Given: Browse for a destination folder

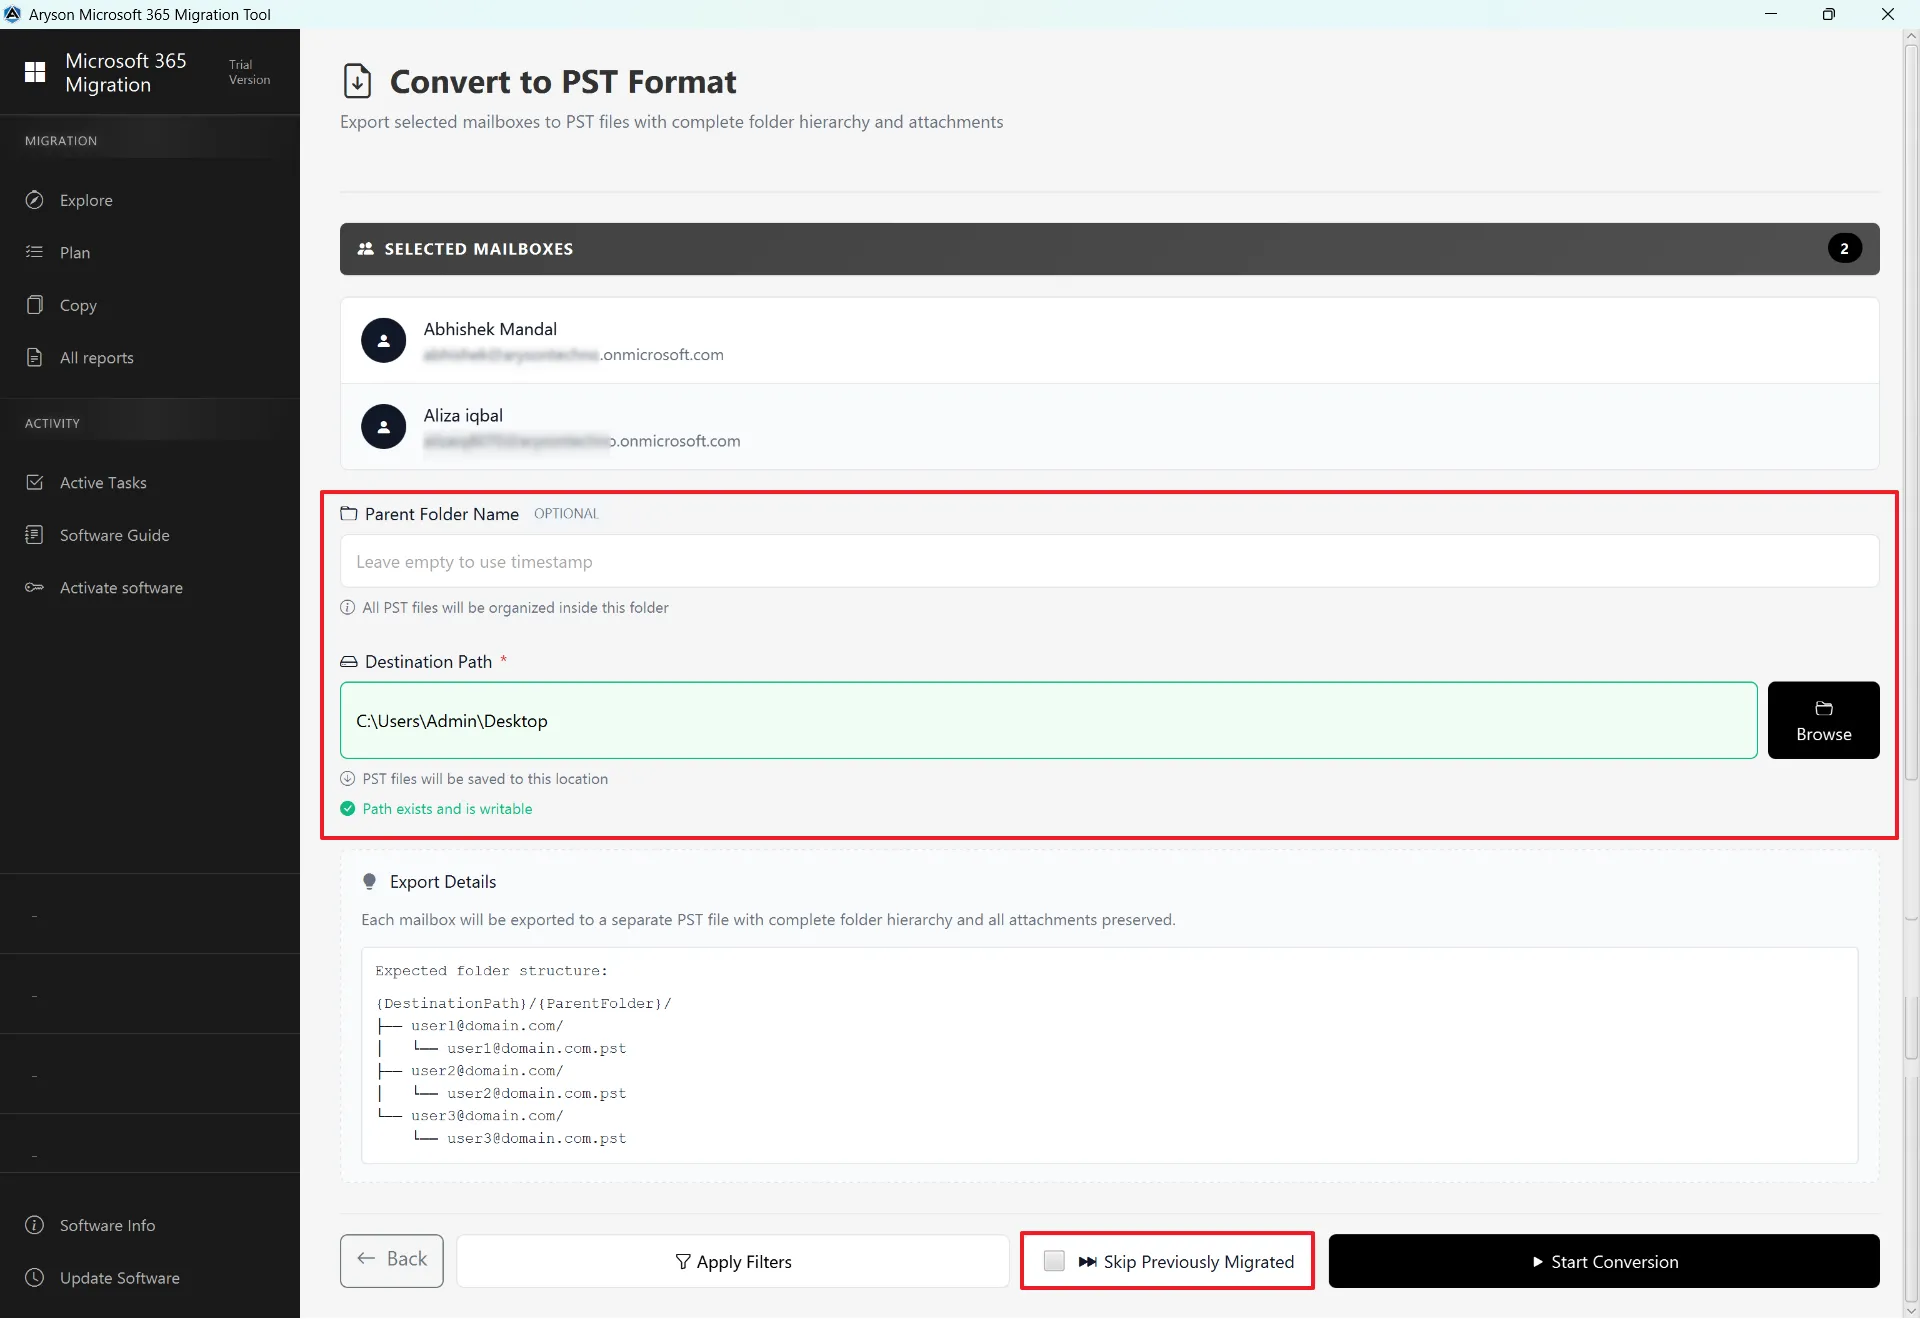Looking at the screenshot, I should [x=1823, y=720].
